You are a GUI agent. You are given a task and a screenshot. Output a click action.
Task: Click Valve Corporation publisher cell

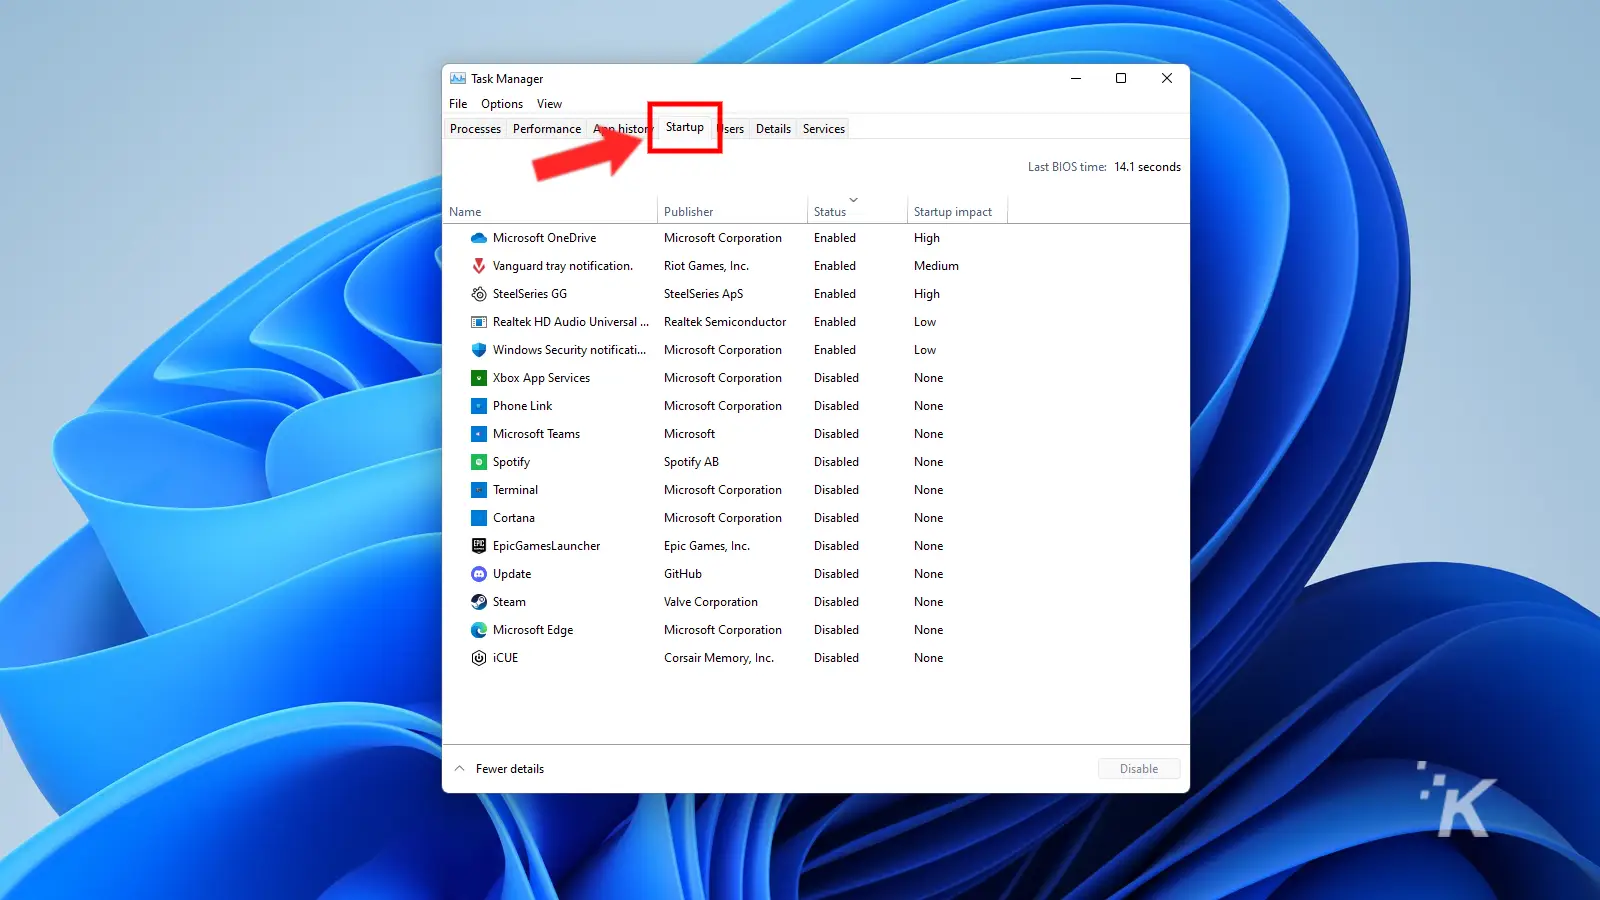[711, 602]
